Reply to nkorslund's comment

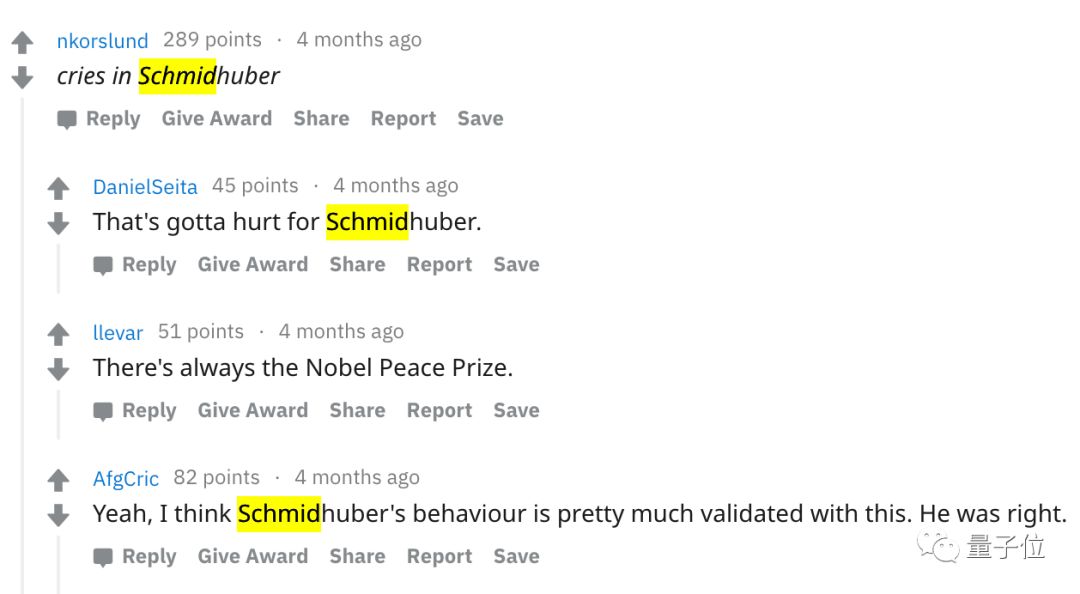coord(99,119)
